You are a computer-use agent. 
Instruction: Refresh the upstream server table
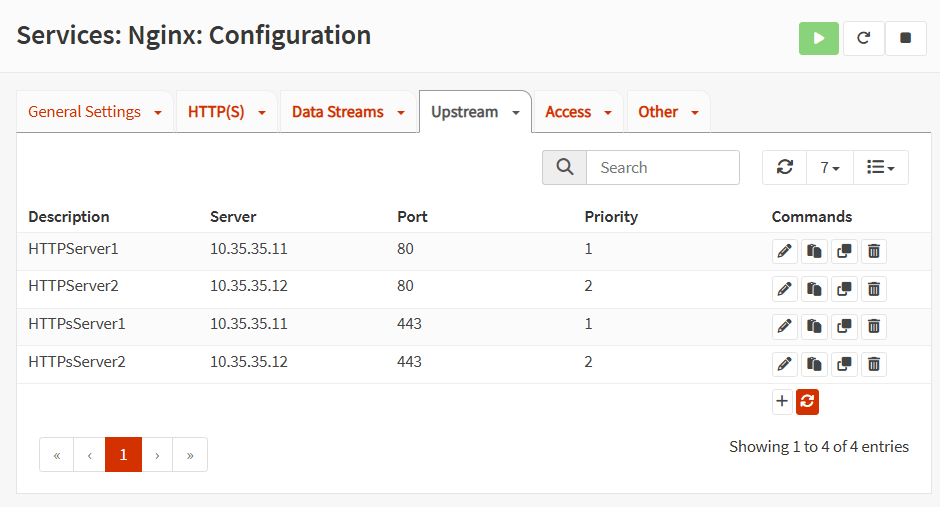point(785,167)
